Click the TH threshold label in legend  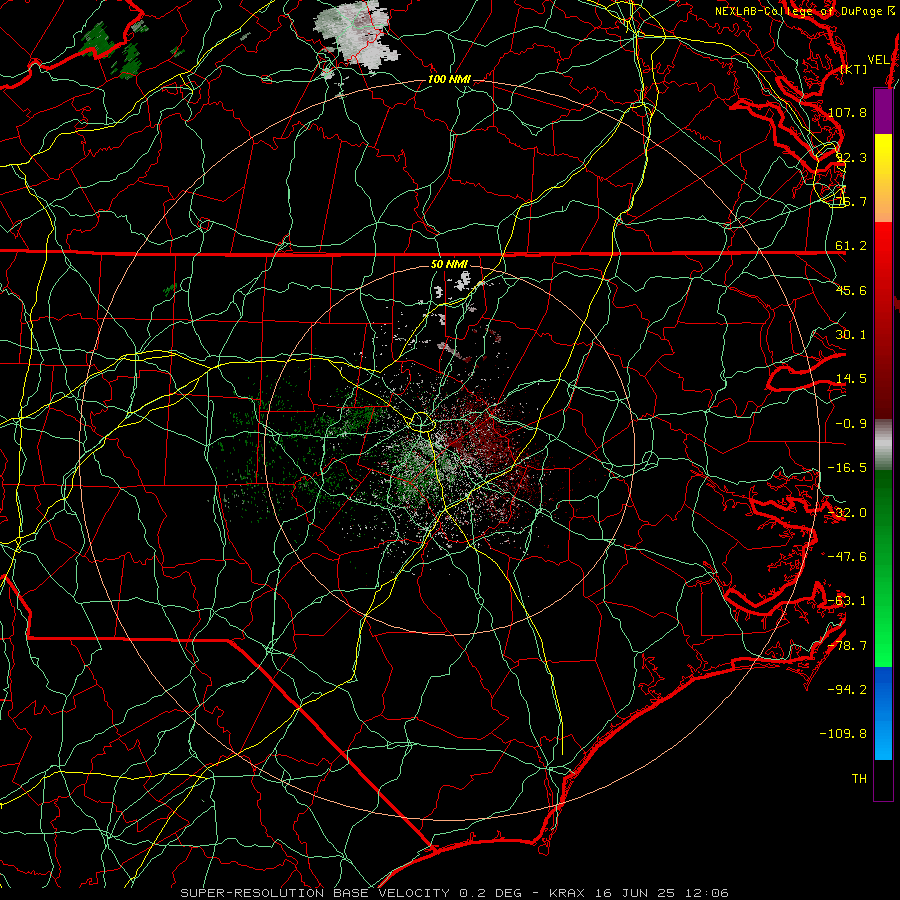[859, 778]
